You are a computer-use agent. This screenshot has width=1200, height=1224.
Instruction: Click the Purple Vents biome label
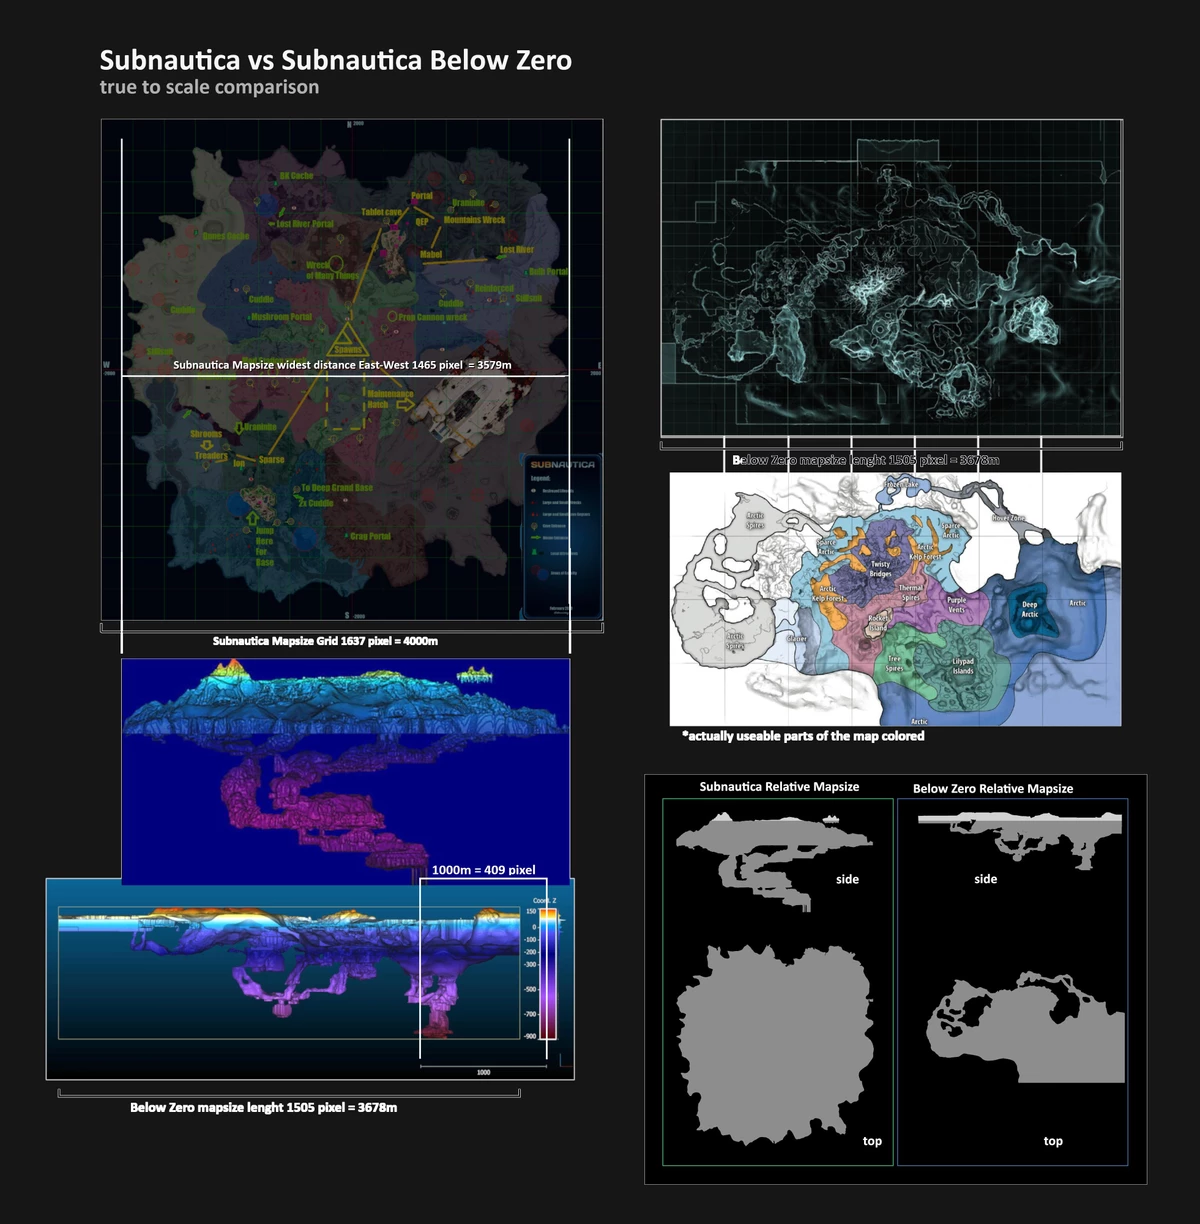click(x=957, y=605)
